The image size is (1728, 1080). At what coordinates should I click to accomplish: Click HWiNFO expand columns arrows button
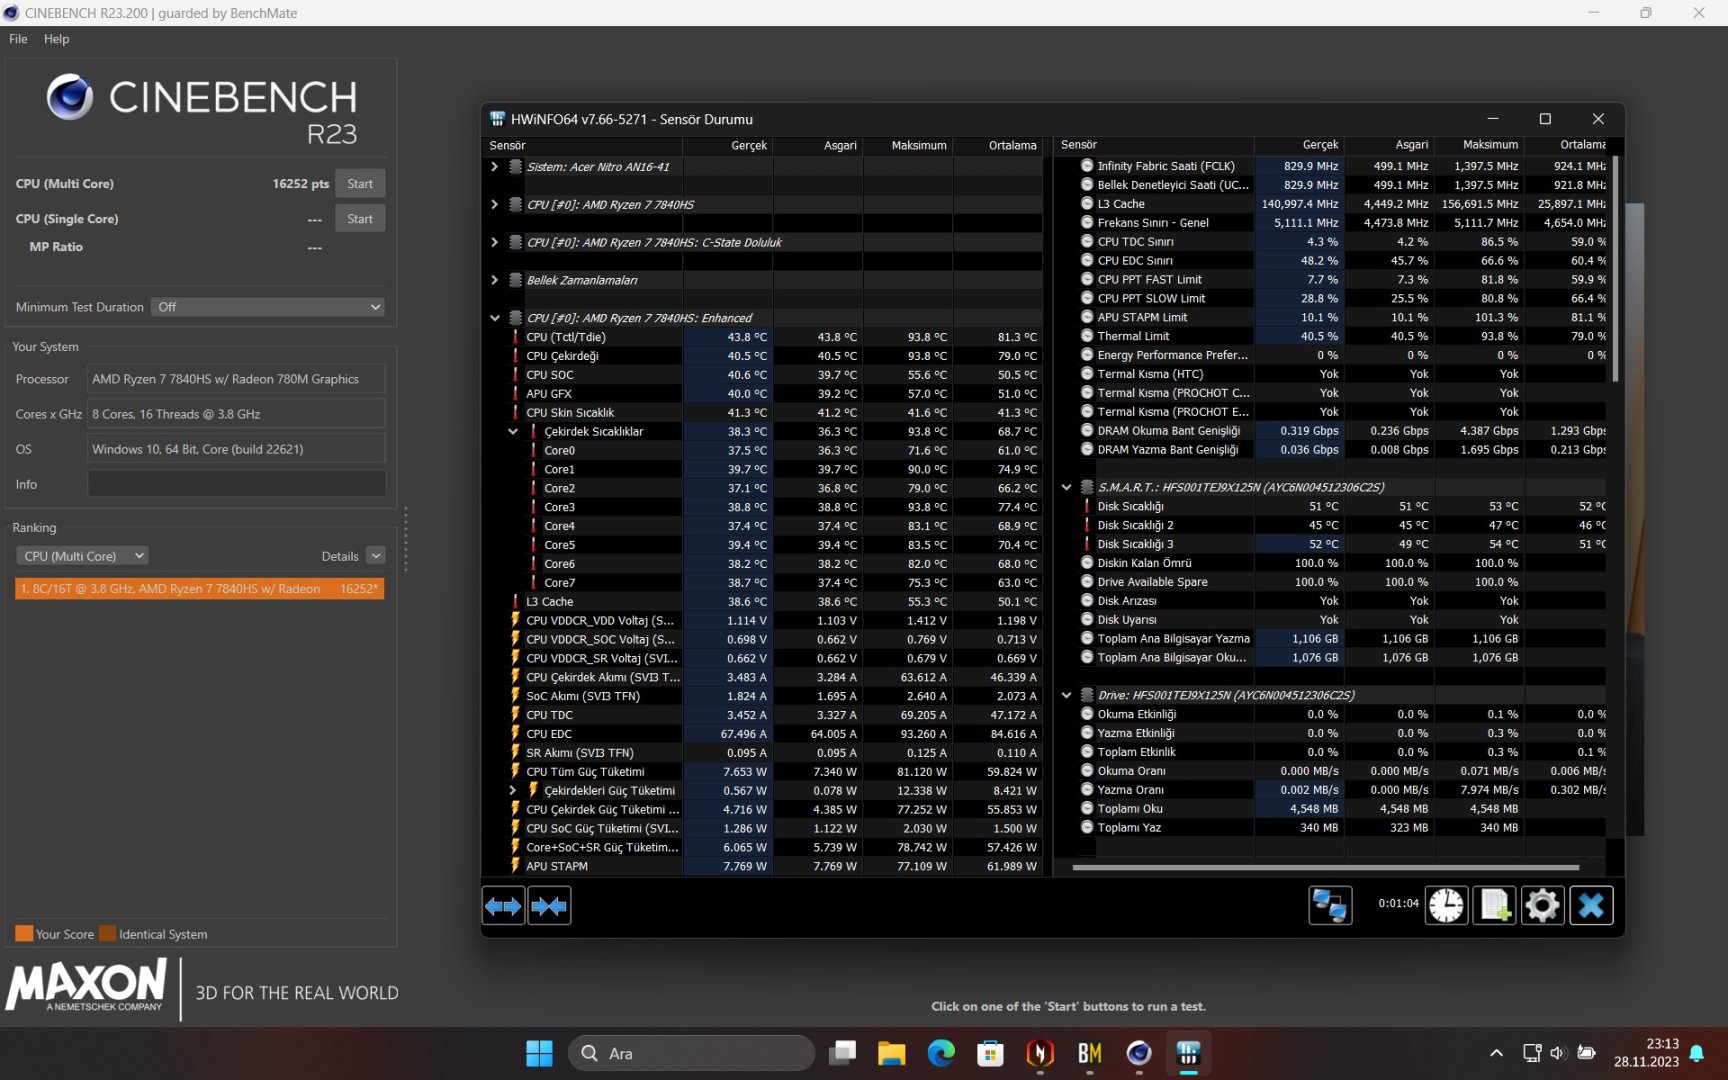tap(503, 906)
